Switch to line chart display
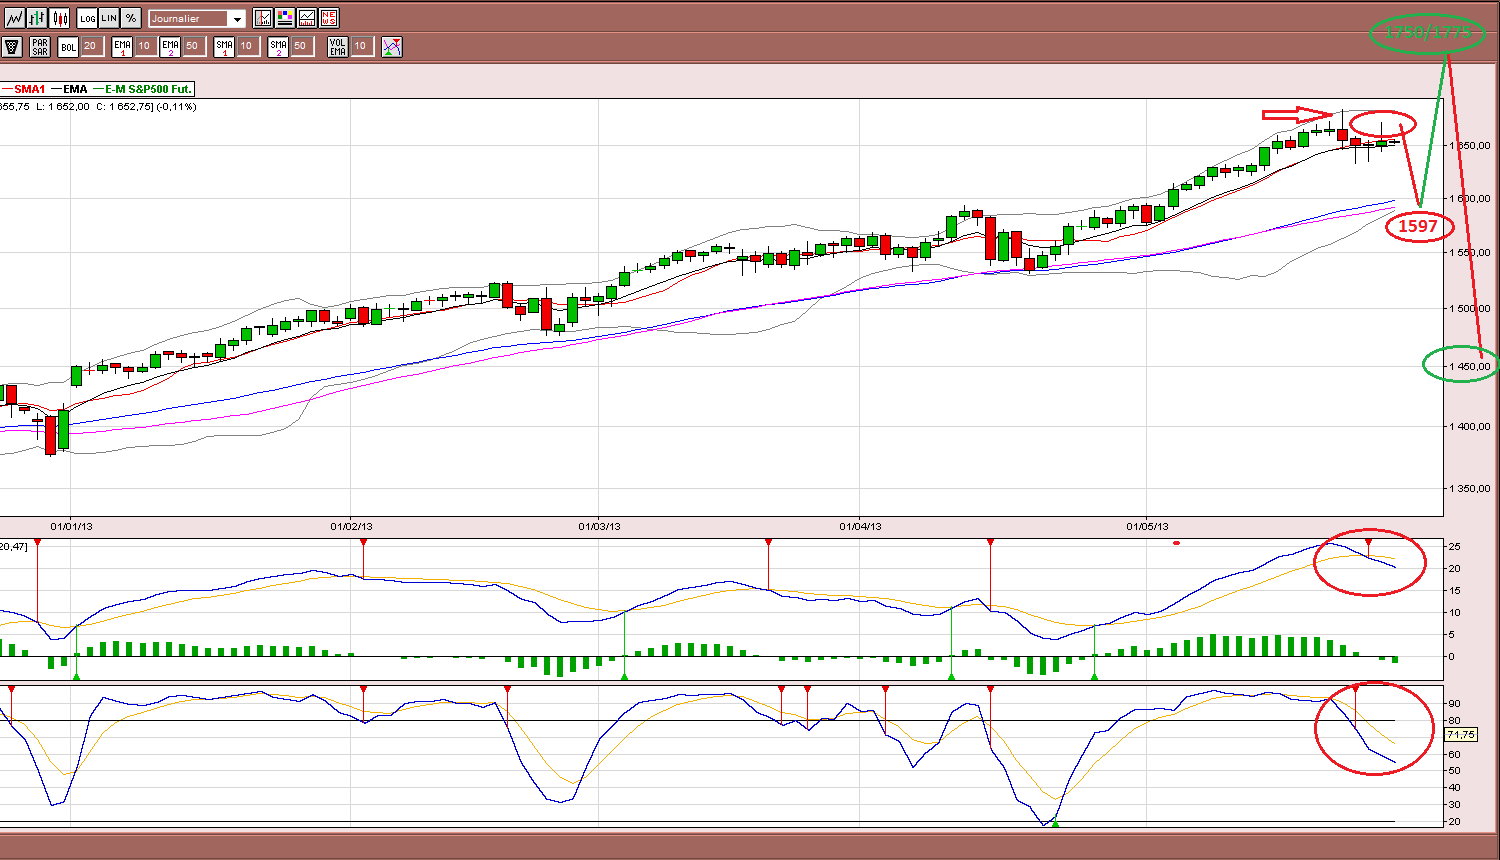Image resolution: width=1500 pixels, height=860 pixels. pyautogui.click(x=14, y=18)
